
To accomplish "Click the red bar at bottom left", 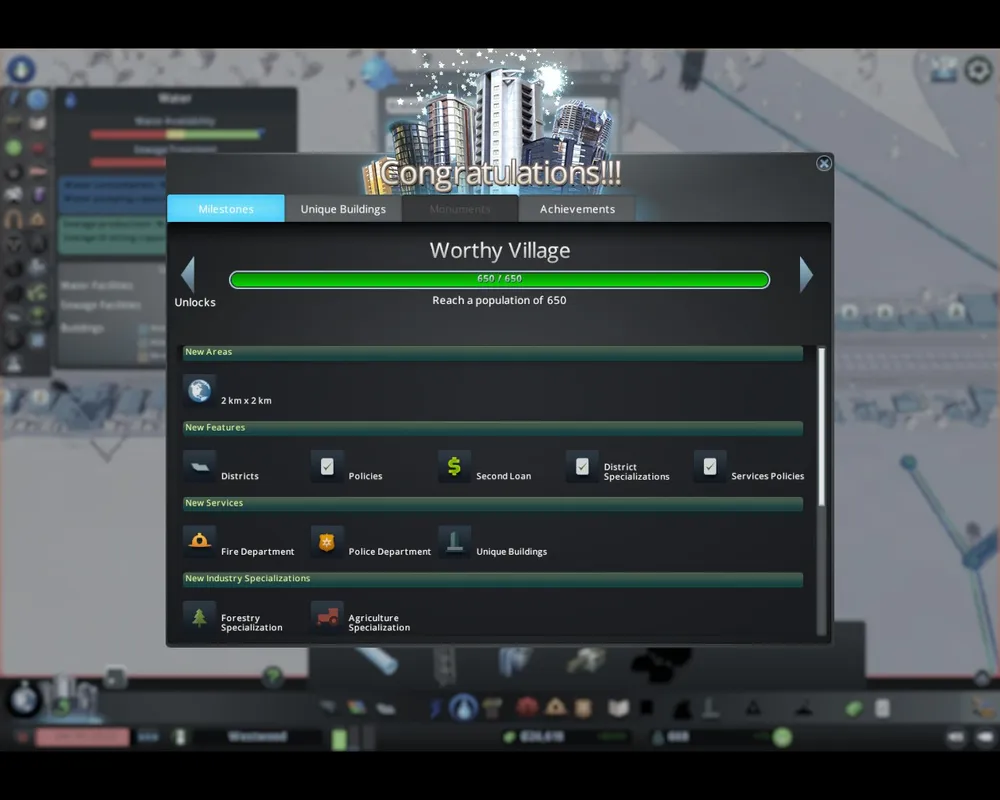I will [83, 737].
